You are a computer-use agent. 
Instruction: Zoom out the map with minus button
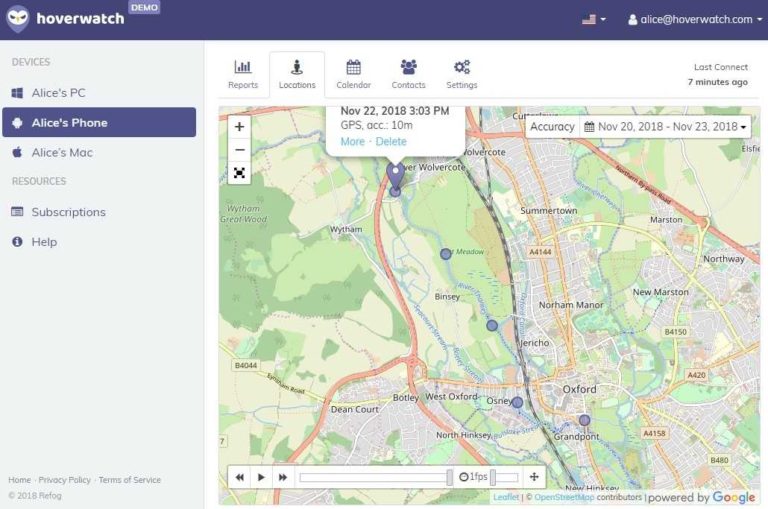[240, 150]
